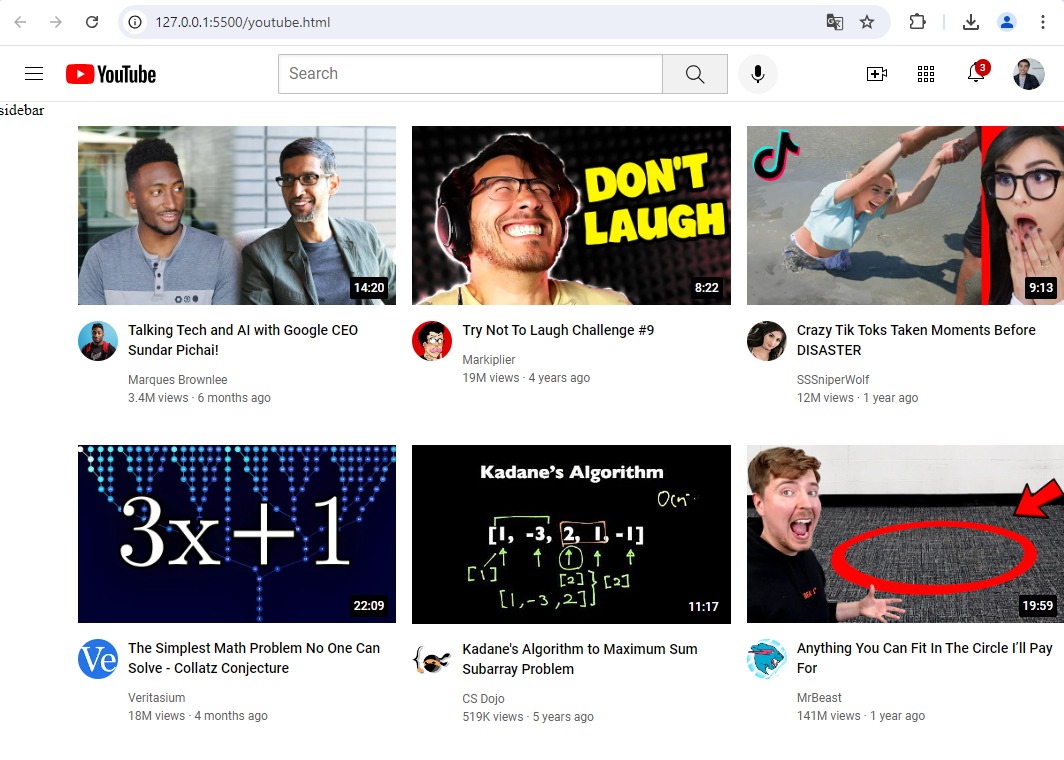Open title Try Not To Laugh Challenge #9
This screenshot has width=1064, height=760.
coord(558,330)
